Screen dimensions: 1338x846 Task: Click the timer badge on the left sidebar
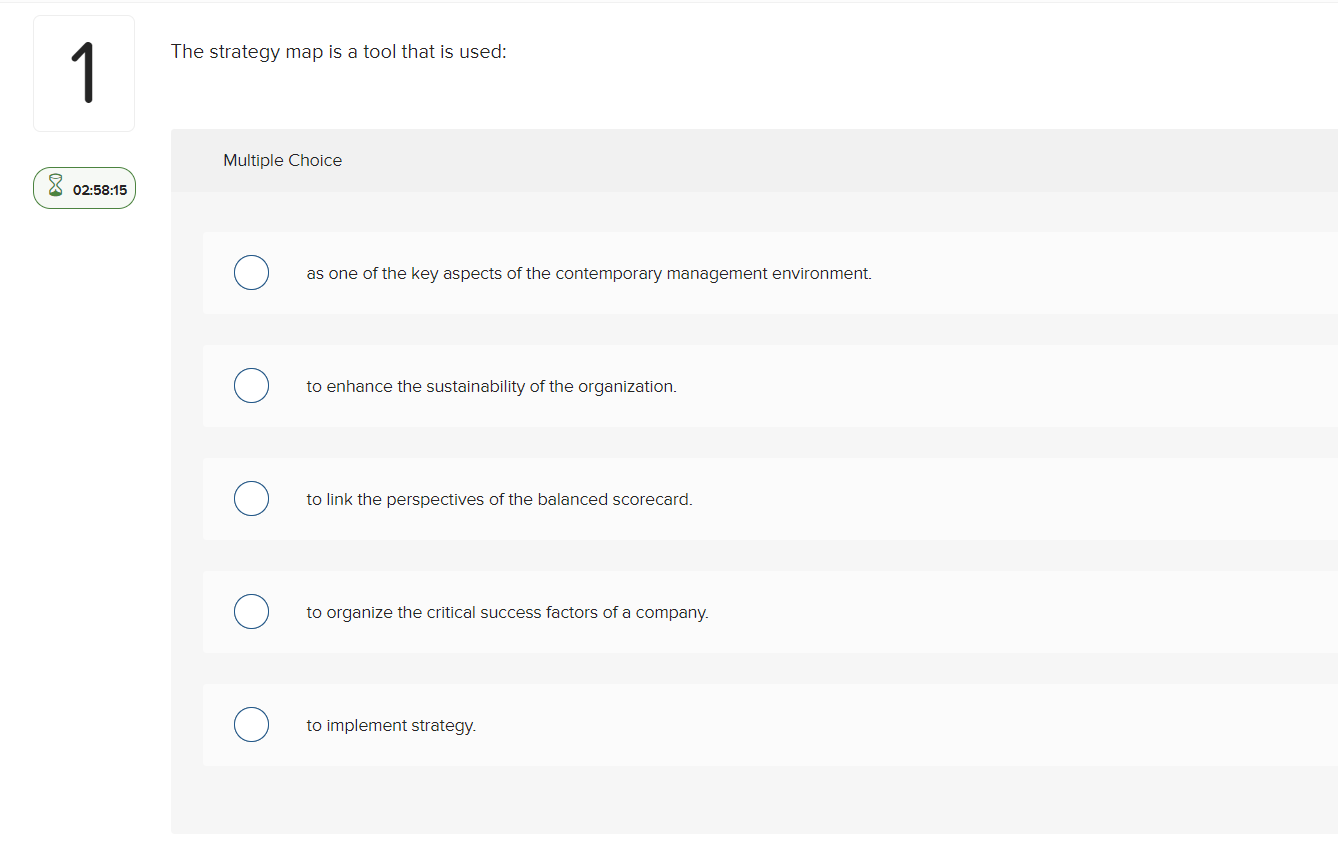pos(84,187)
